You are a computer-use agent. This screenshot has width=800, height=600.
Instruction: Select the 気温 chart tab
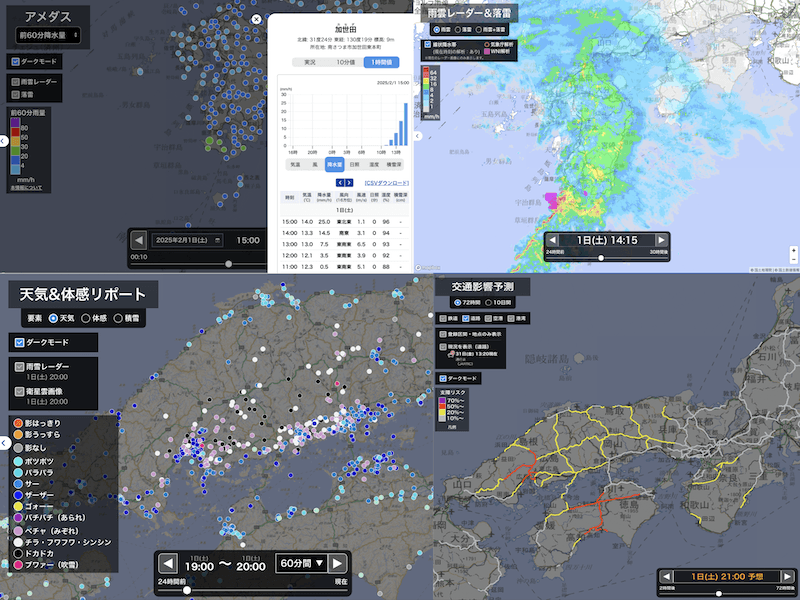coord(296,163)
